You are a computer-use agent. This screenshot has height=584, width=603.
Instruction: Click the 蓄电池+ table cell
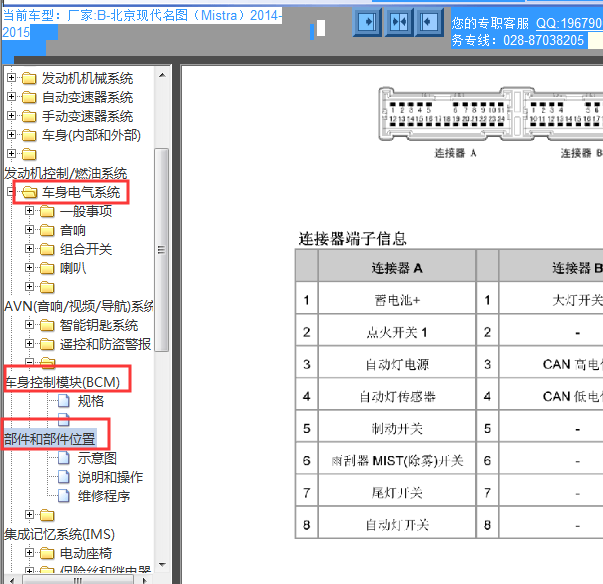[397, 300]
